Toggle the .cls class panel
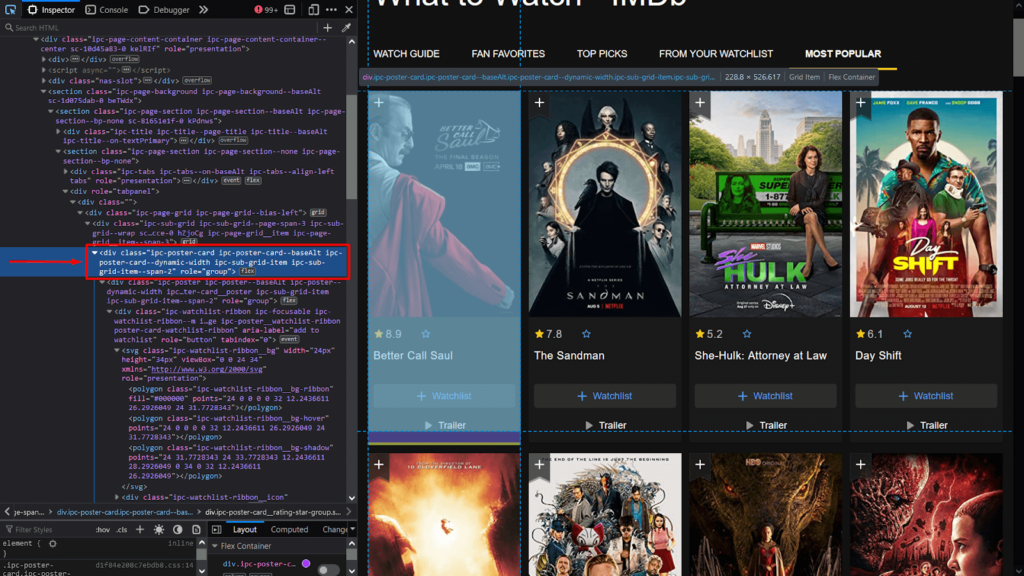Viewport: 1024px width, 576px height. pyautogui.click(x=121, y=529)
